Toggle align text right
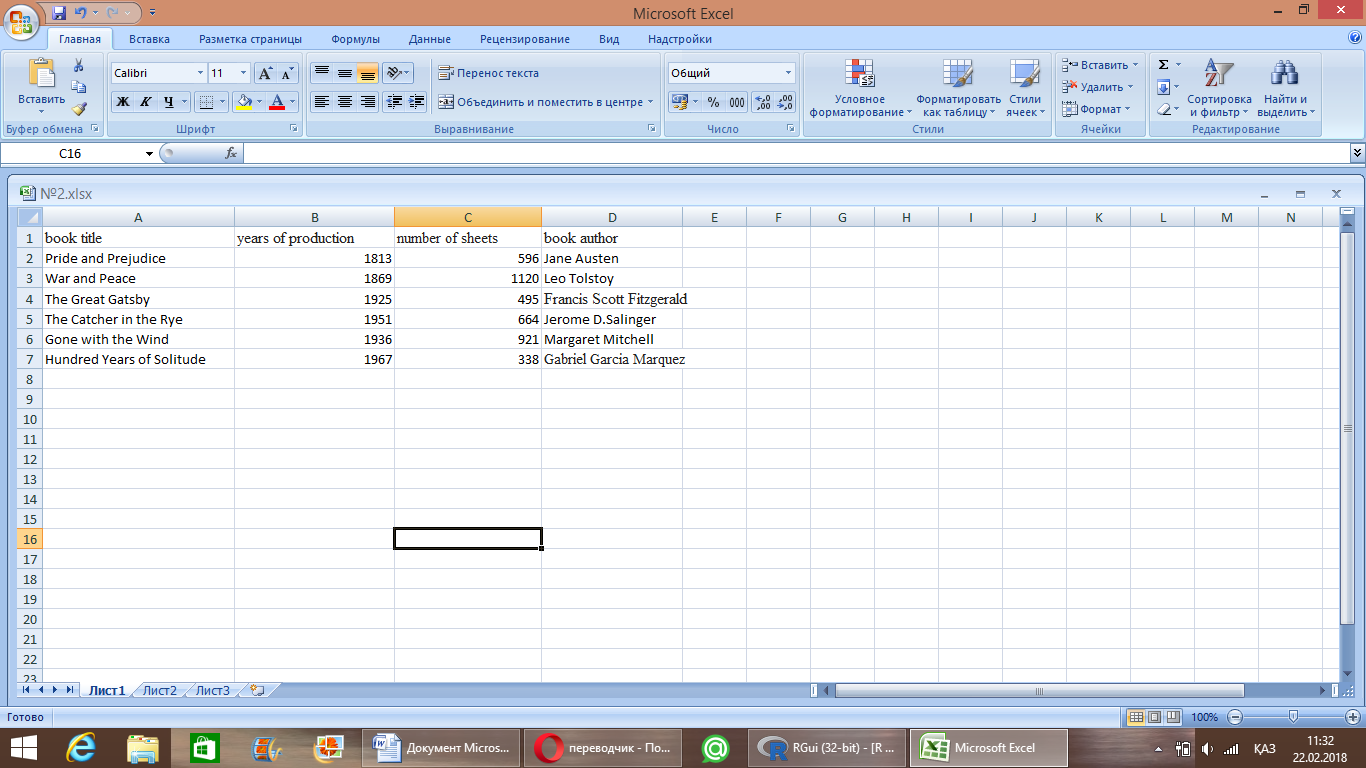The height and width of the screenshot is (768, 1366). pos(368,101)
